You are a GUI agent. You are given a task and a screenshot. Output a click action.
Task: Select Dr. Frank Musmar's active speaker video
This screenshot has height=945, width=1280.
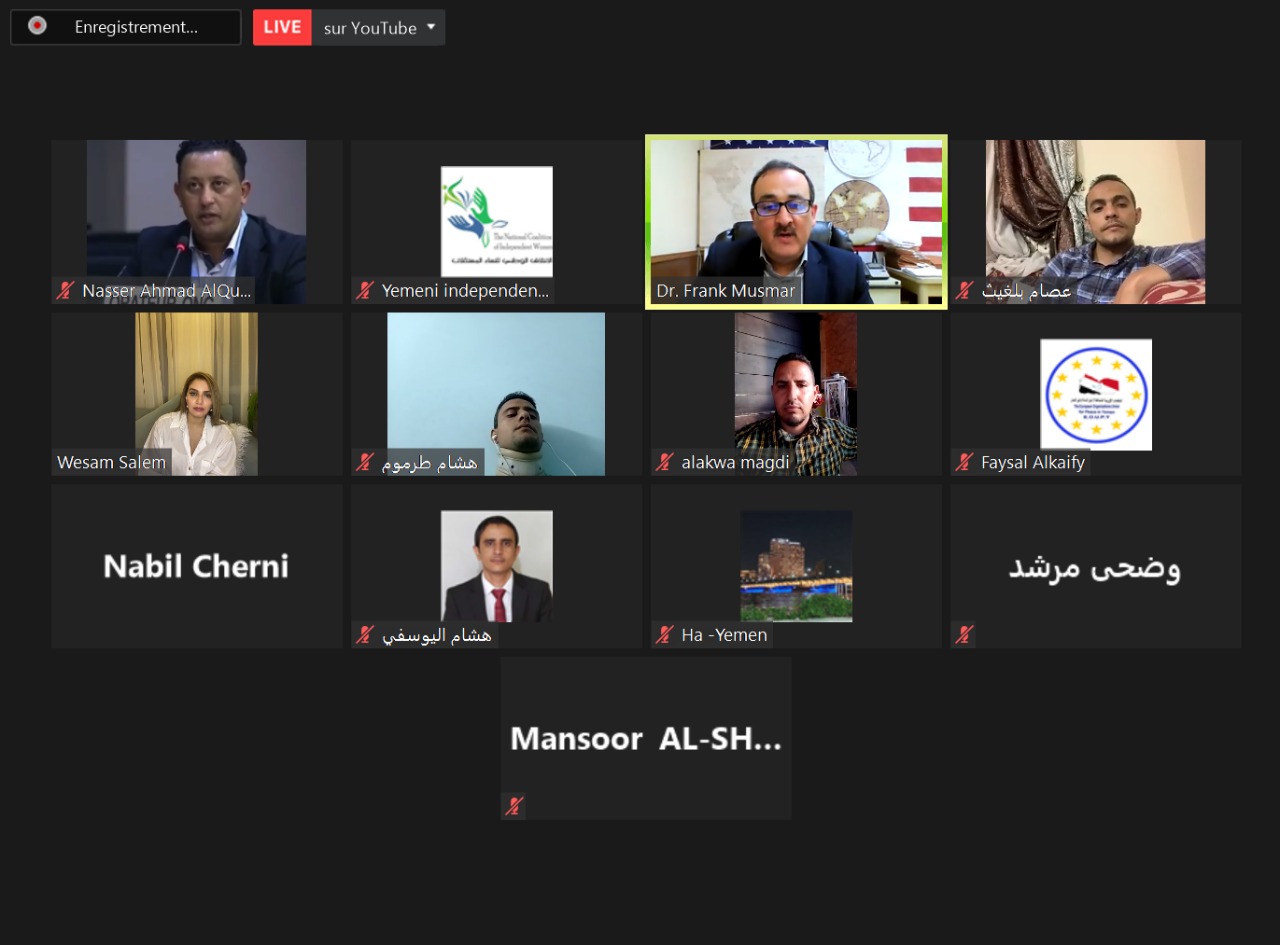[796, 222]
